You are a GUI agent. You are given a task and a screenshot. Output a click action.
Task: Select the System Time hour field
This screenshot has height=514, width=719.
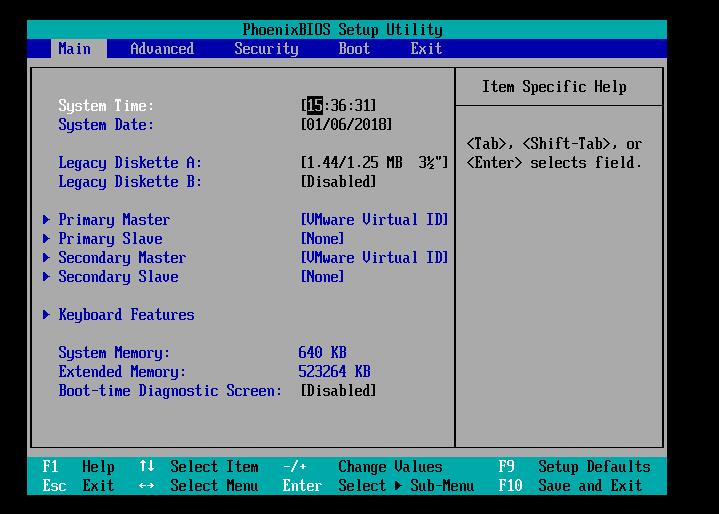pos(315,105)
